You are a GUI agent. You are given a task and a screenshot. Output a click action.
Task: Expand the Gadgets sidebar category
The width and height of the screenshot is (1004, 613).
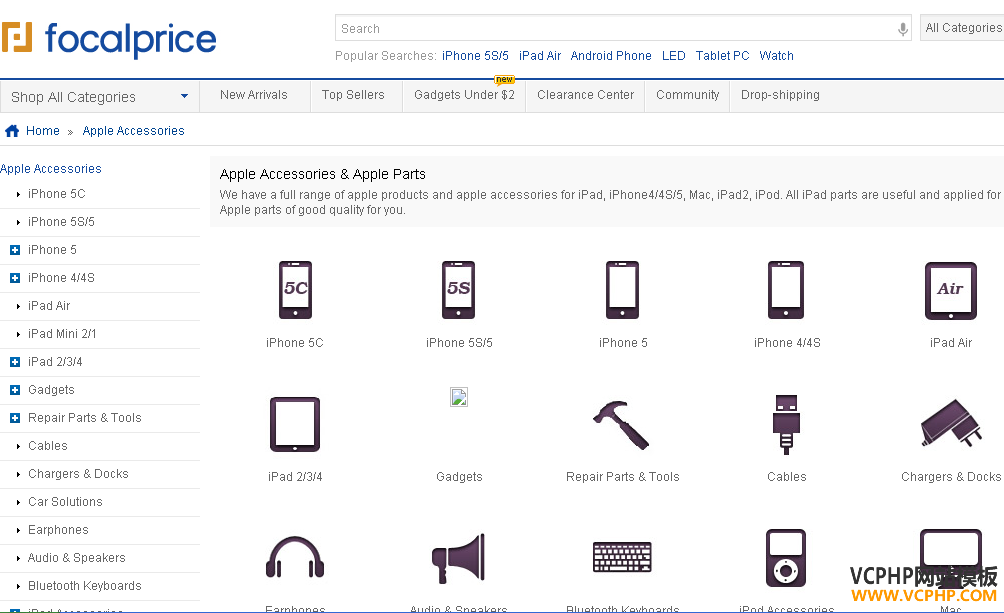[x=15, y=390]
